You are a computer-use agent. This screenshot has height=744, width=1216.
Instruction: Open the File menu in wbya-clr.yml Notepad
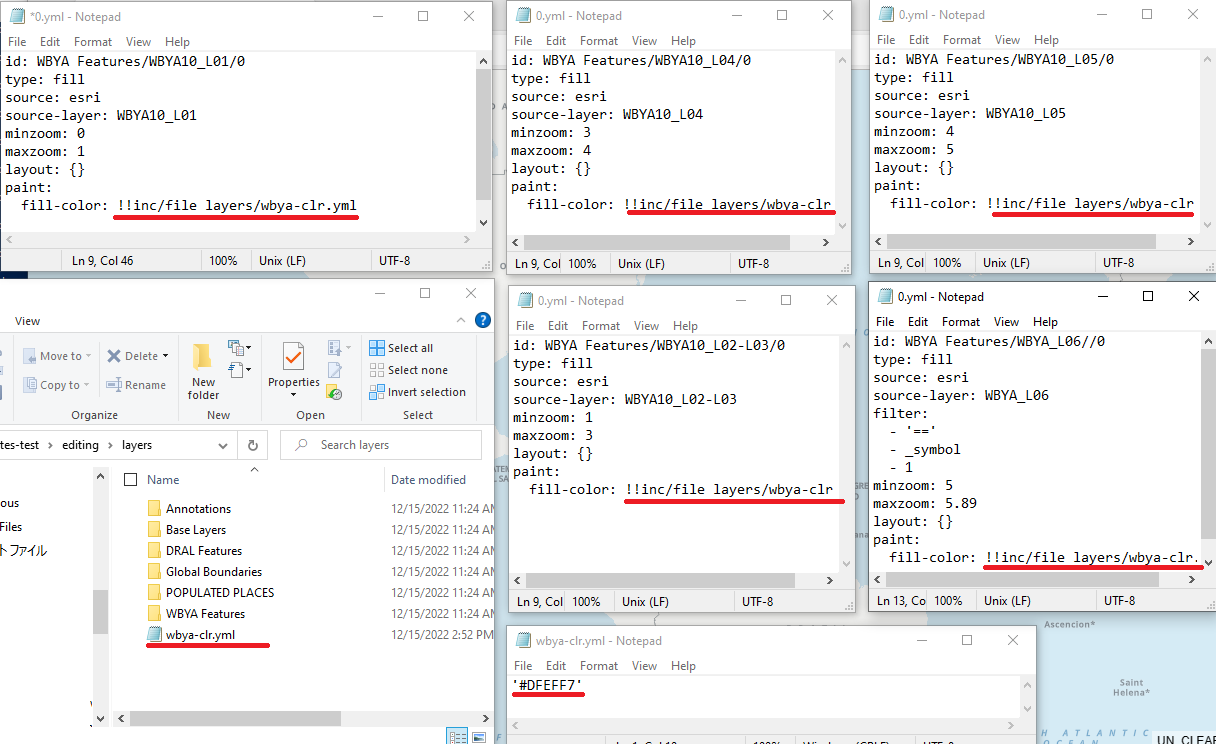pos(523,666)
